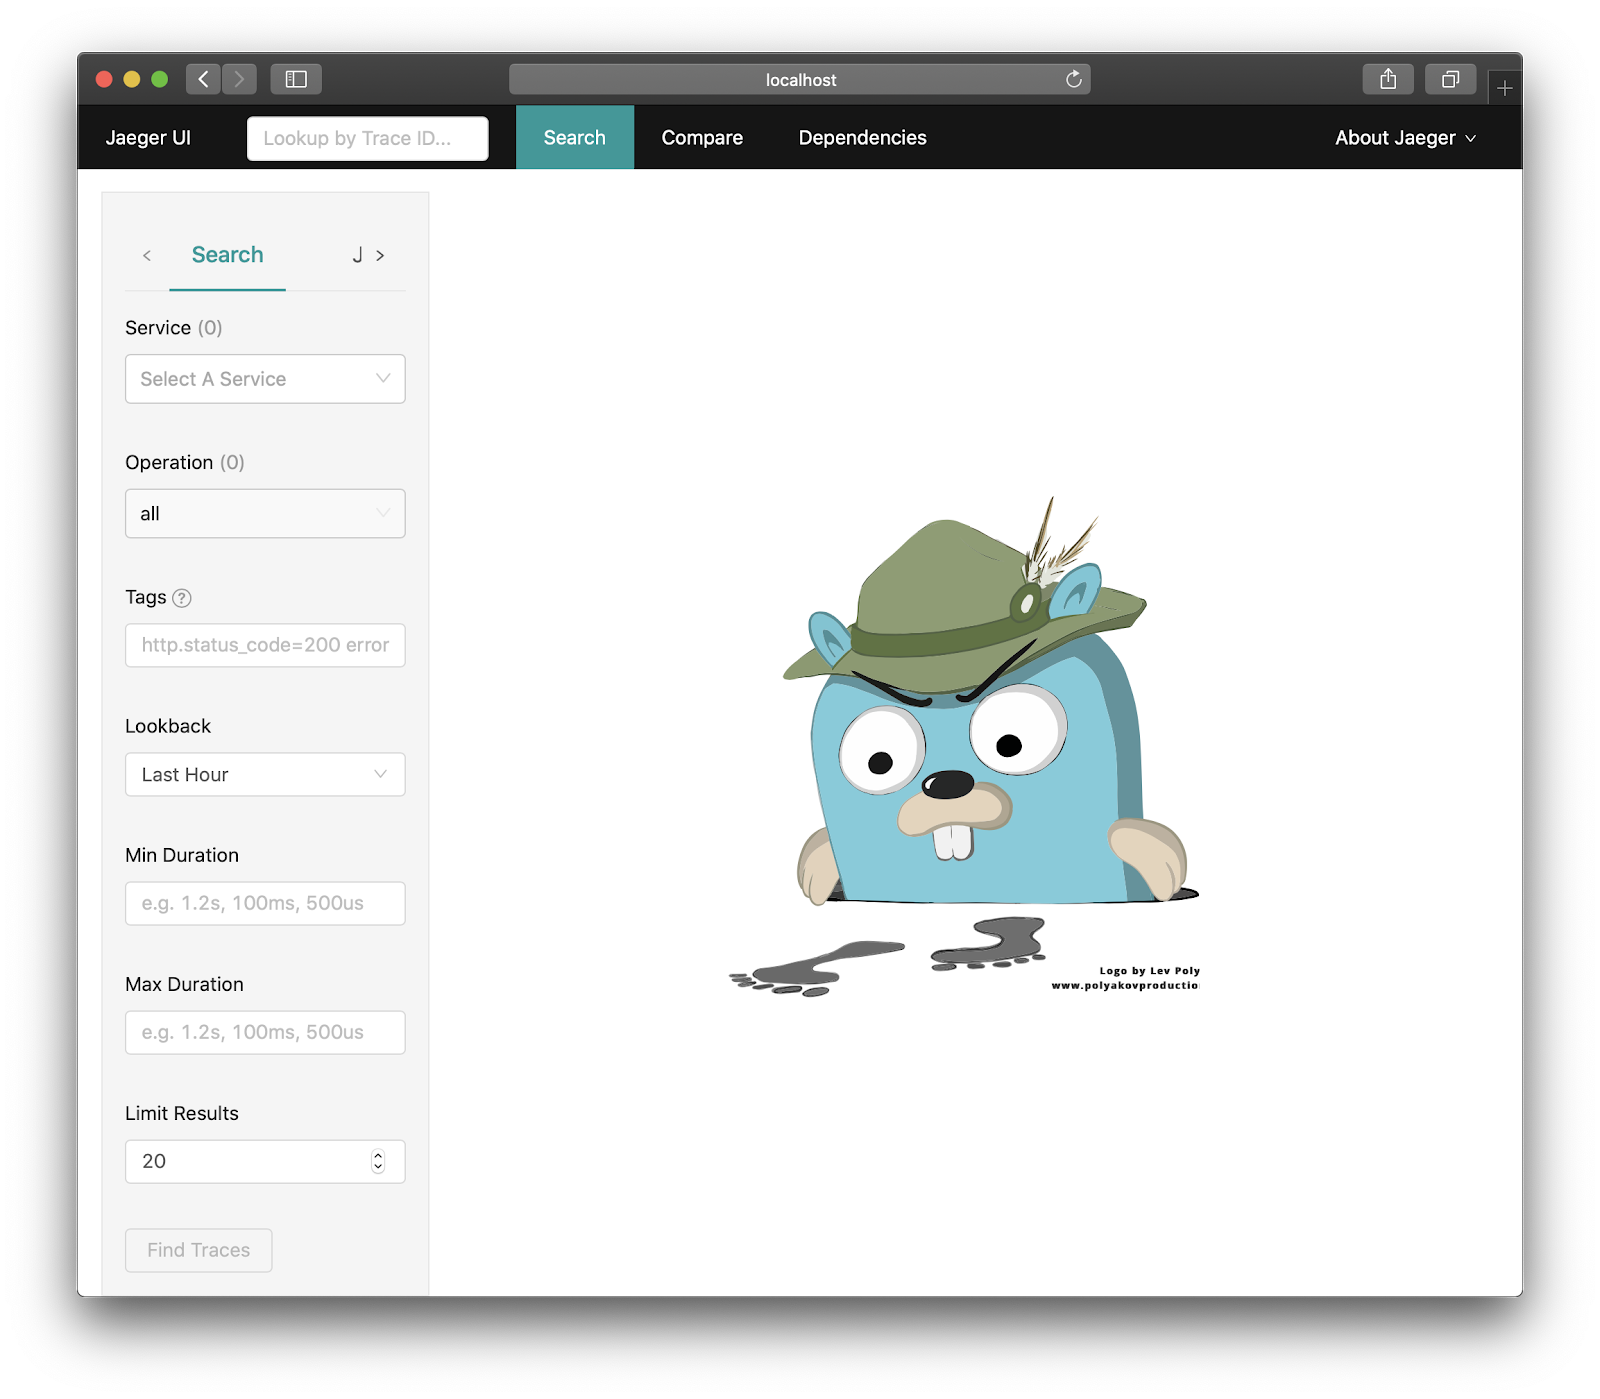Image resolution: width=1600 pixels, height=1399 pixels.
Task: Show all tabs overview
Action: click(1451, 79)
